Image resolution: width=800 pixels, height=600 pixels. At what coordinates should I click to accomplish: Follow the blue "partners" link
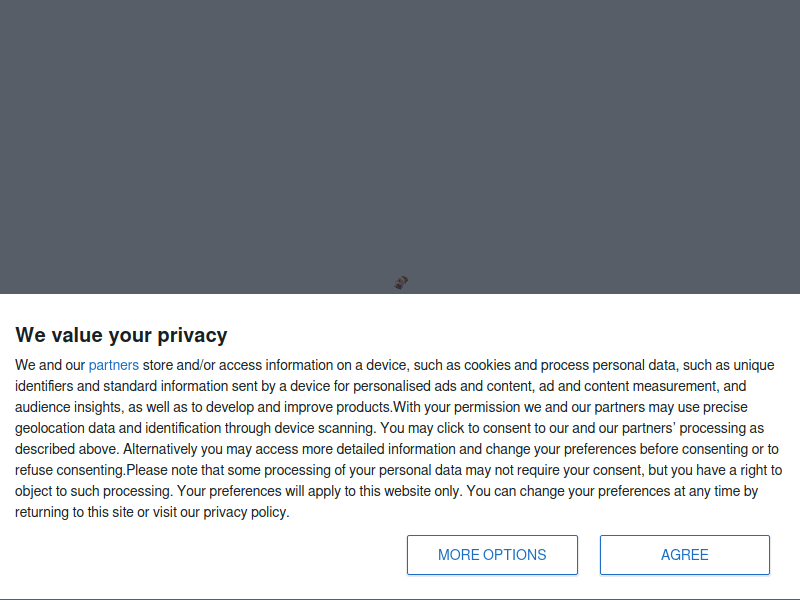tap(113, 365)
